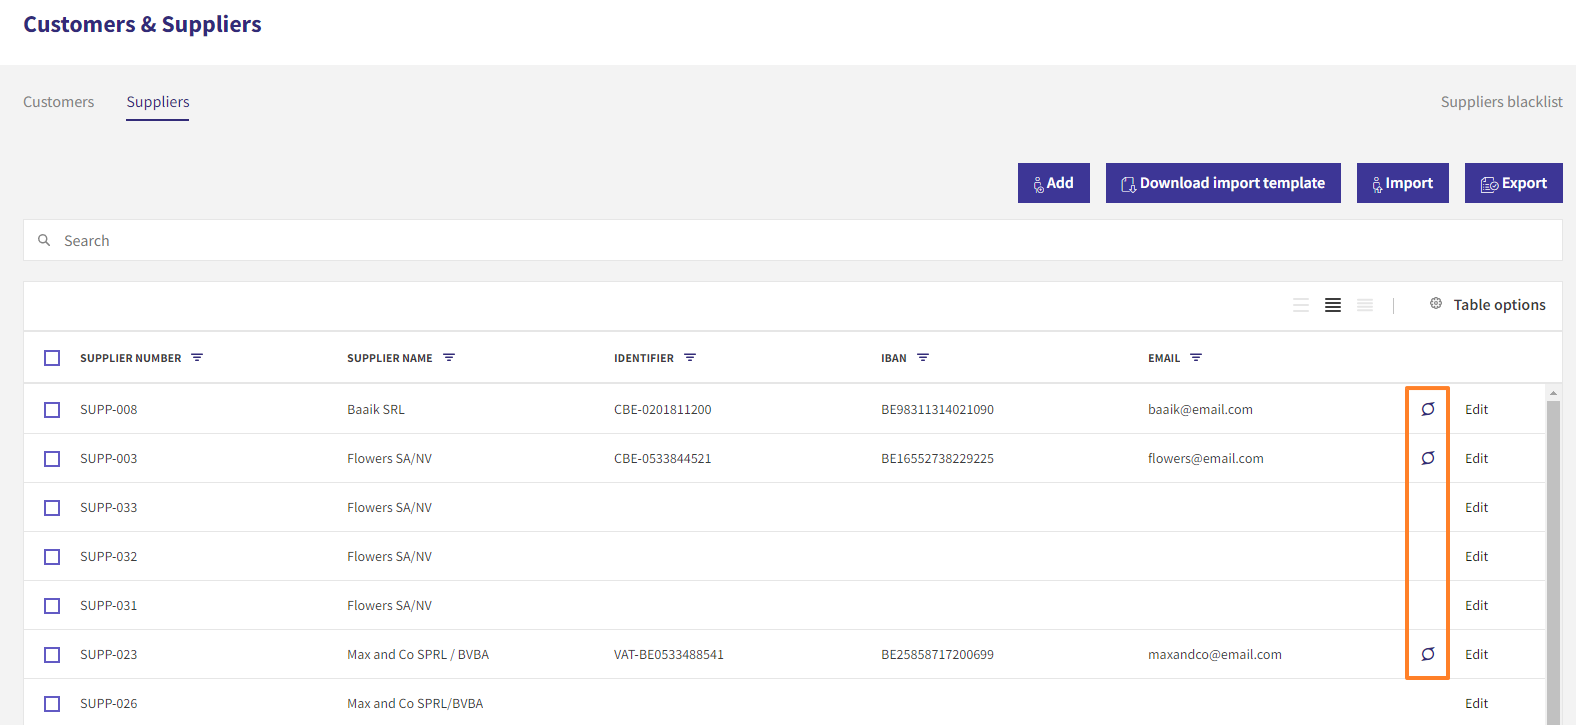Open Supplier Number column filter
This screenshot has width=1576, height=725.
click(197, 357)
